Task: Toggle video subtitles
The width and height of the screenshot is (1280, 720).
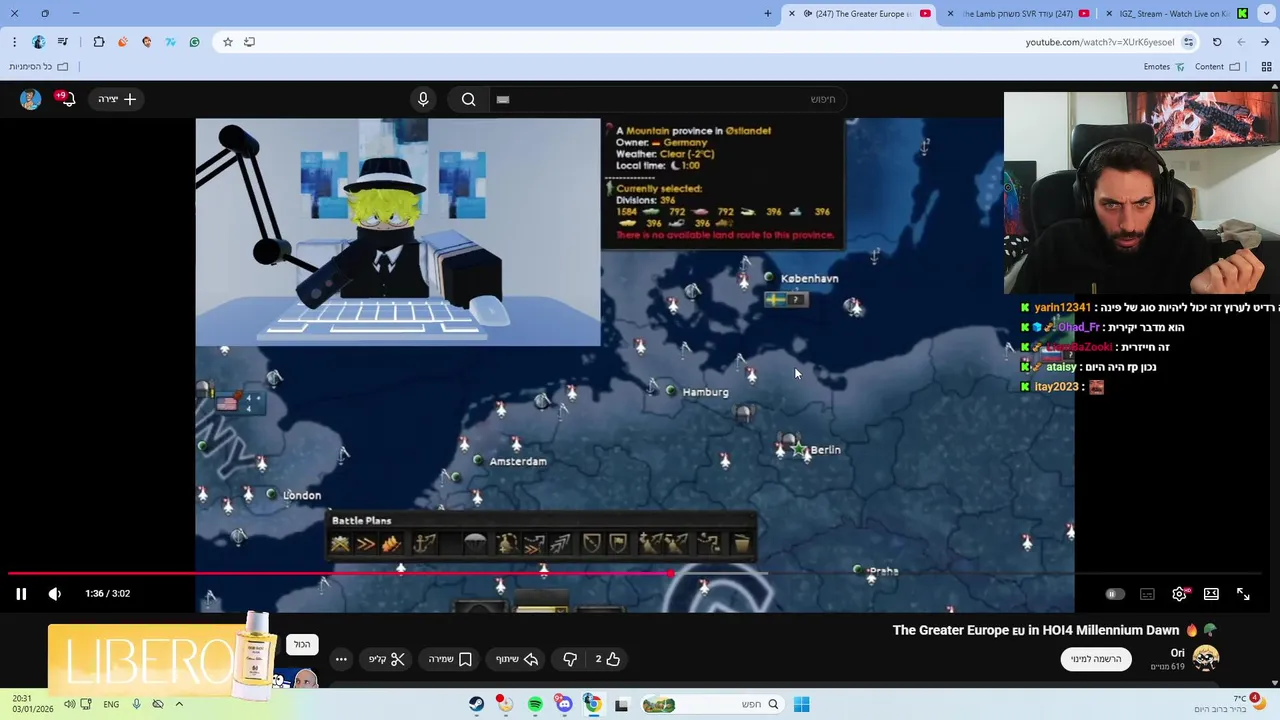Action: pos(1147,594)
